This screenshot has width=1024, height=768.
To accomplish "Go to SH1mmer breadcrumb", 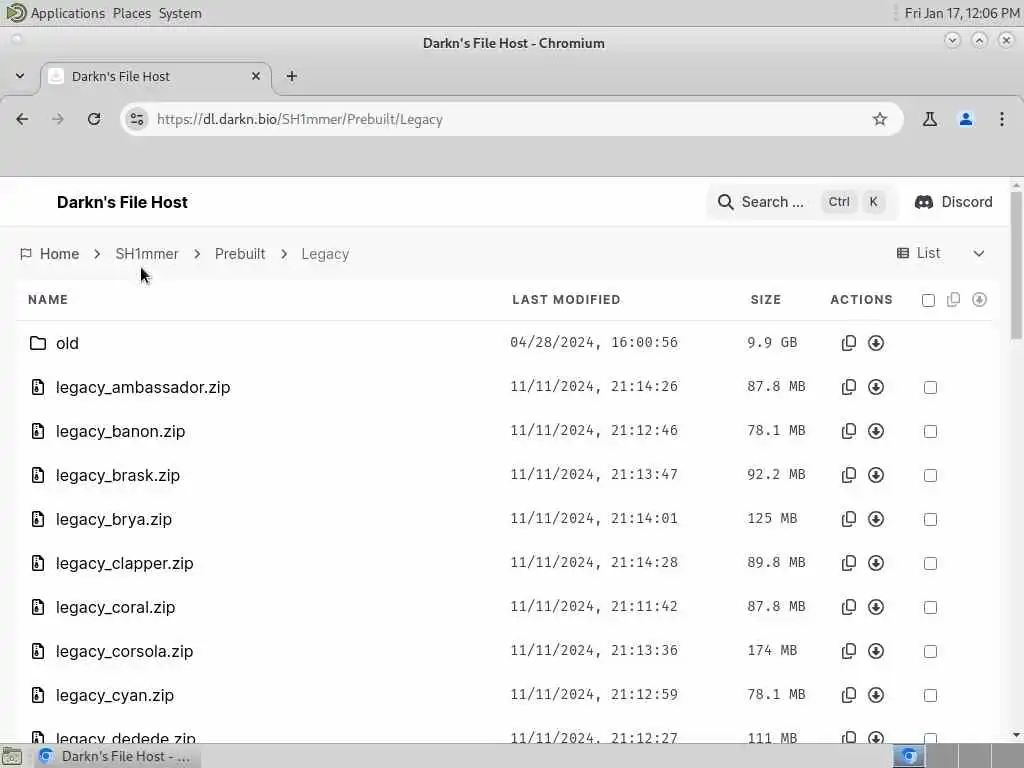I will [x=147, y=253].
